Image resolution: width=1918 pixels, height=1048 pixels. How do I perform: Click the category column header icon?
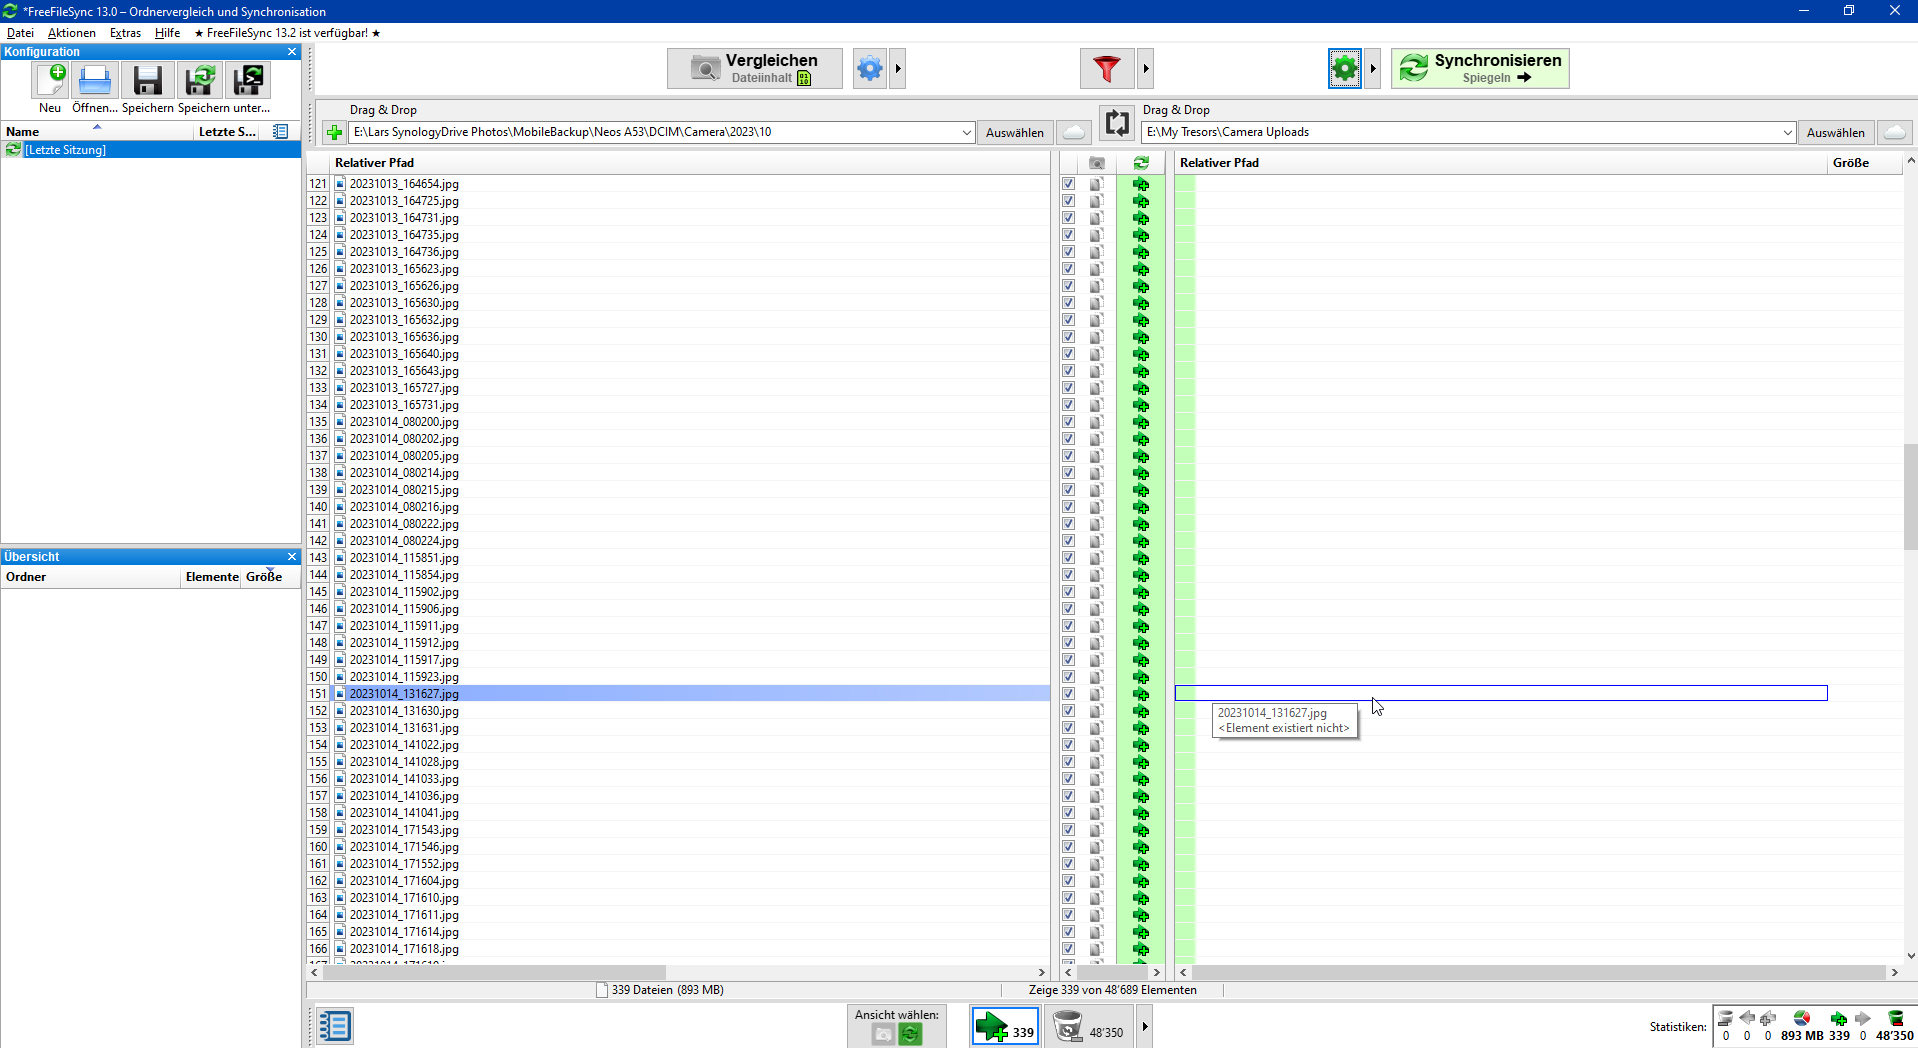point(1097,163)
